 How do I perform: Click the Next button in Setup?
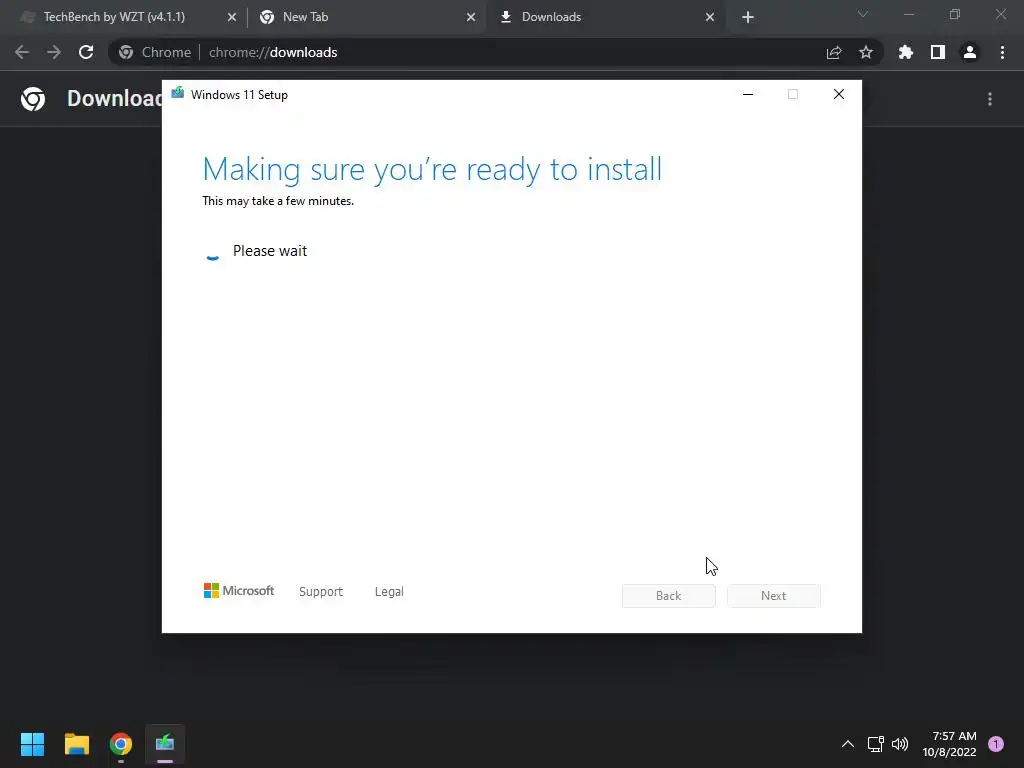774,596
